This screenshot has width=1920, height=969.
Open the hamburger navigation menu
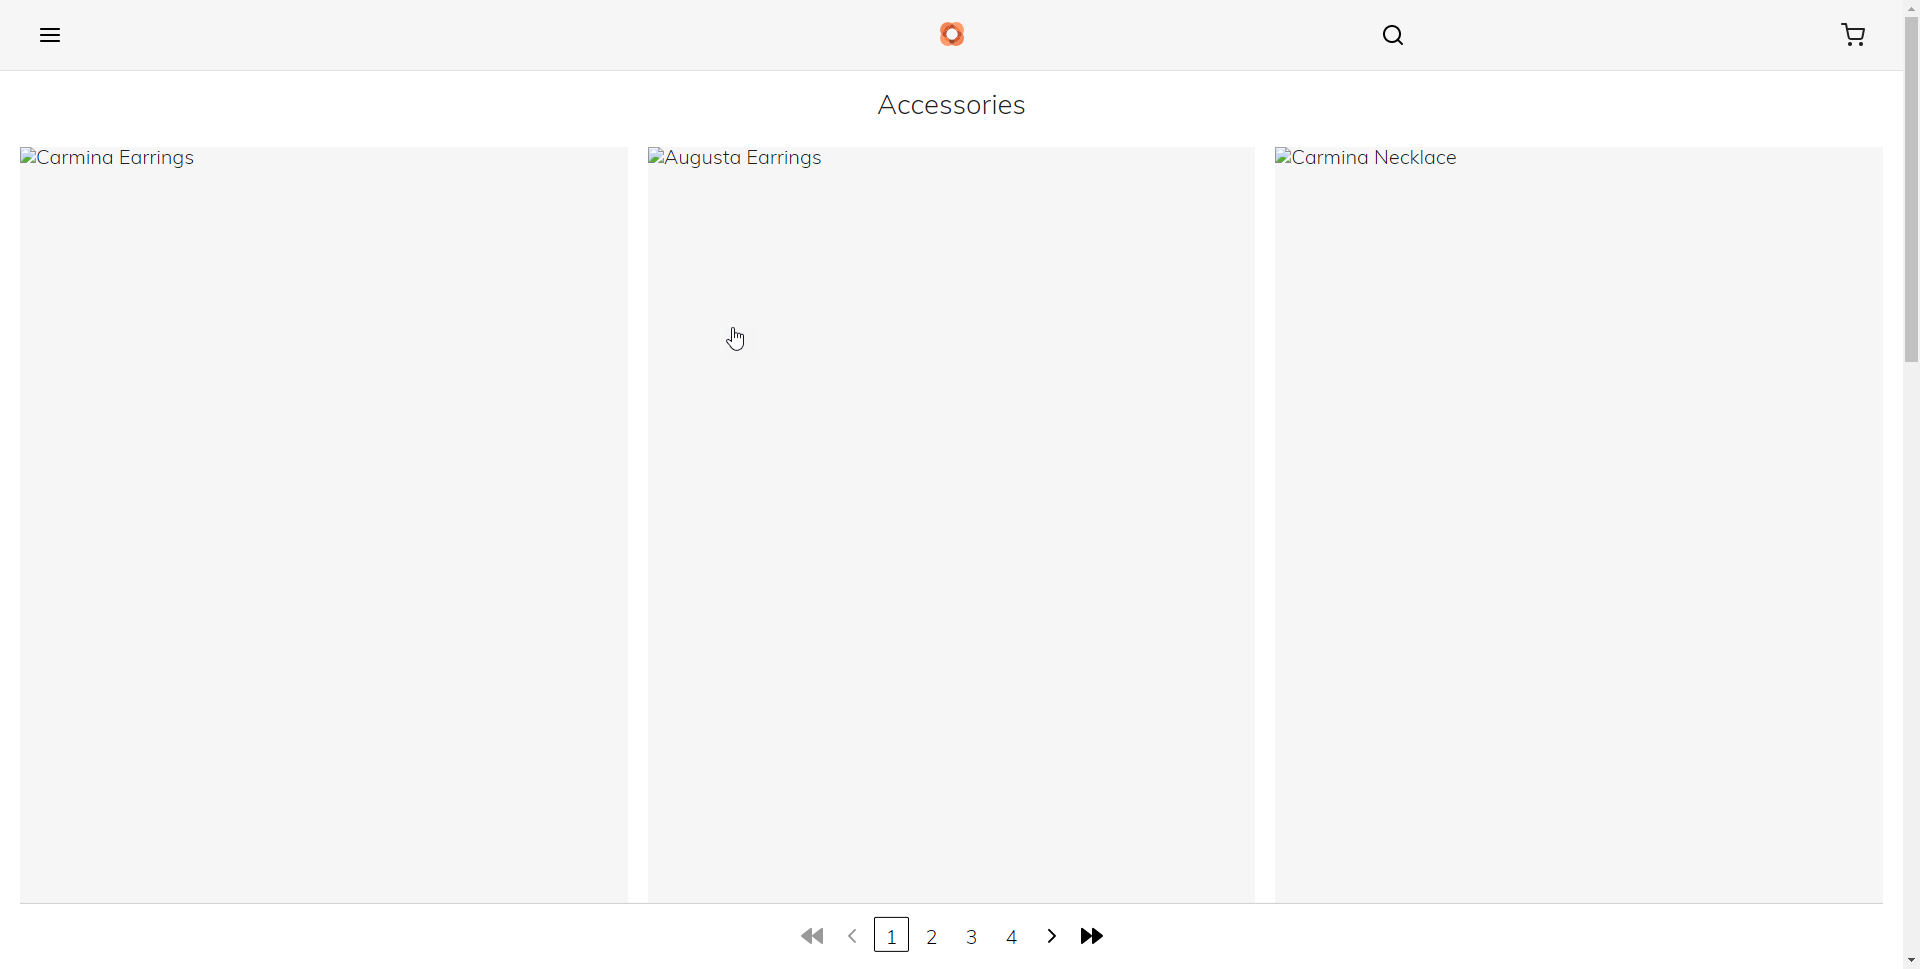50,36
